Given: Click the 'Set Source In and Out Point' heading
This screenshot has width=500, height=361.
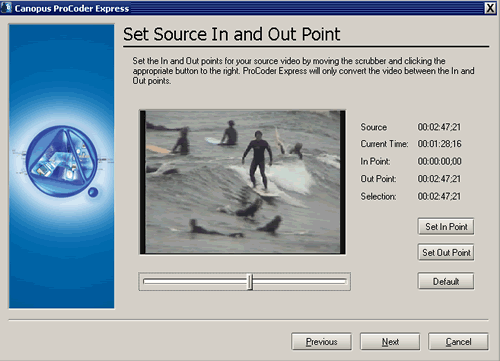Looking at the screenshot, I should [x=232, y=34].
